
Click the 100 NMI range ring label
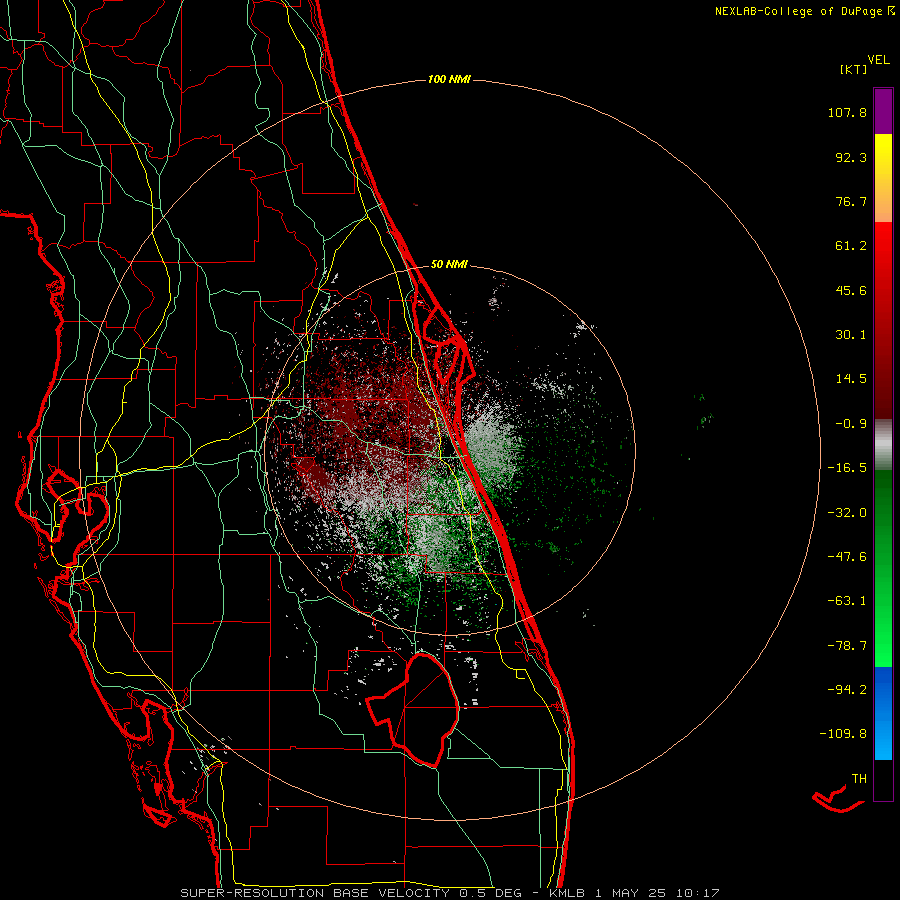tap(449, 79)
